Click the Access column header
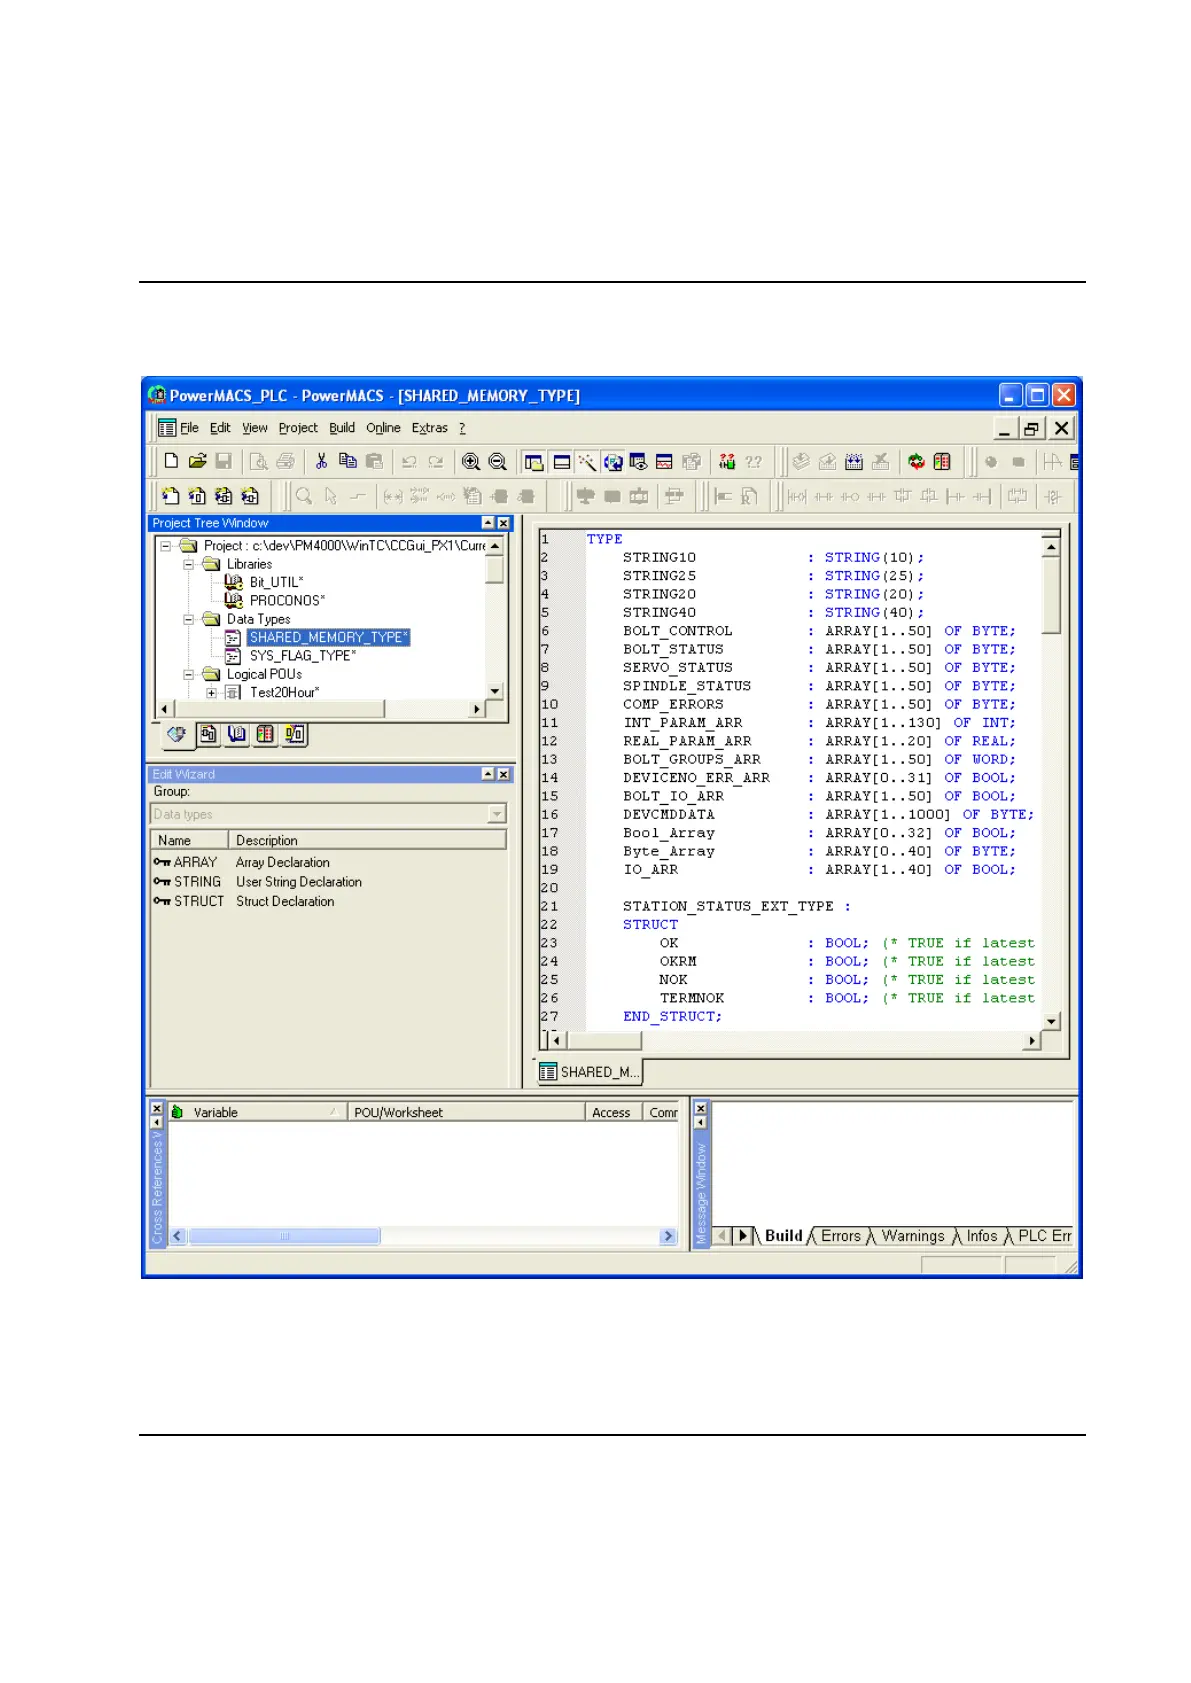 pyautogui.click(x=612, y=1112)
